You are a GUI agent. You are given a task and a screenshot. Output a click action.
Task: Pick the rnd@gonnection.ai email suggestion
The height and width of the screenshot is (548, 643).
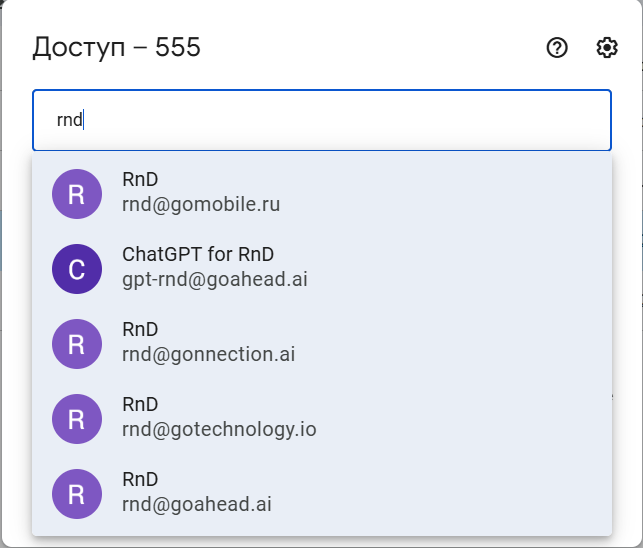(x=208, y=355)
